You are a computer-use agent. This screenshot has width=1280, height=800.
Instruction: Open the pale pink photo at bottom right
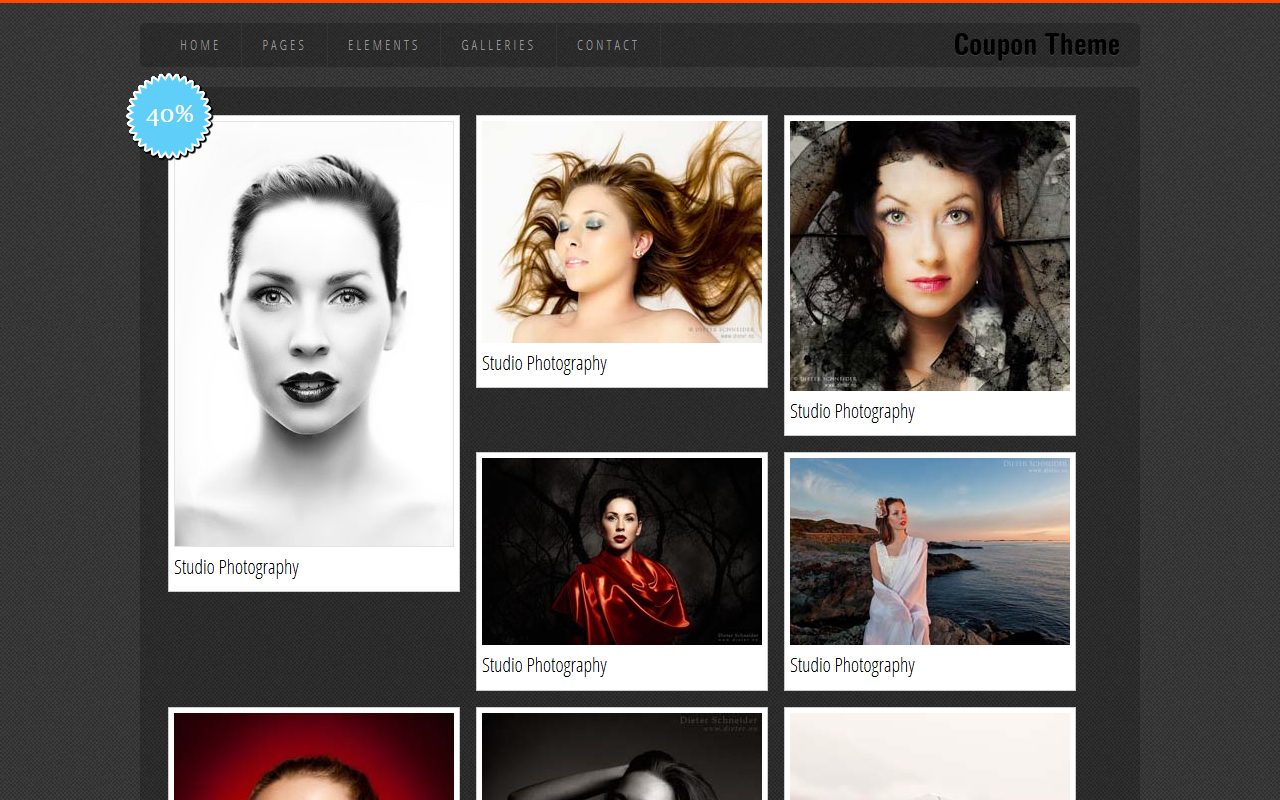930,756
